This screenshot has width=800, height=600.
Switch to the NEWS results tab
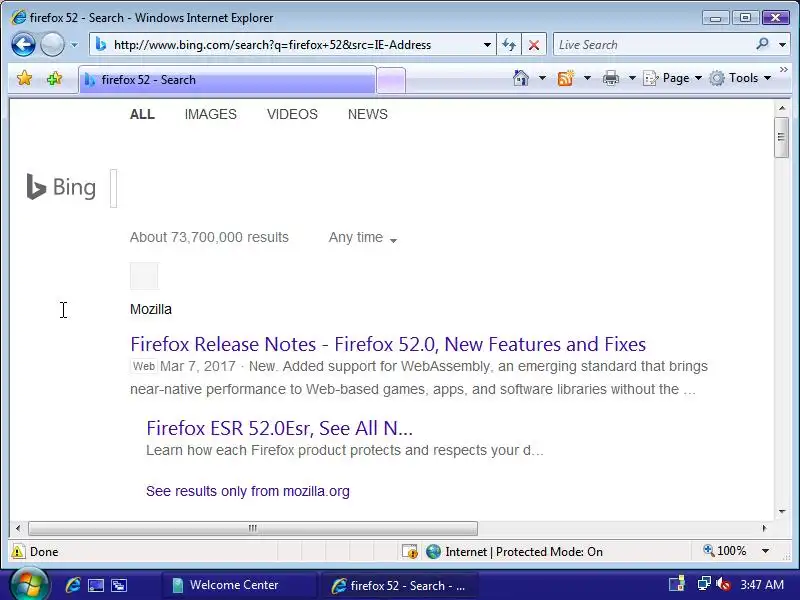click(x=367, y=114)
